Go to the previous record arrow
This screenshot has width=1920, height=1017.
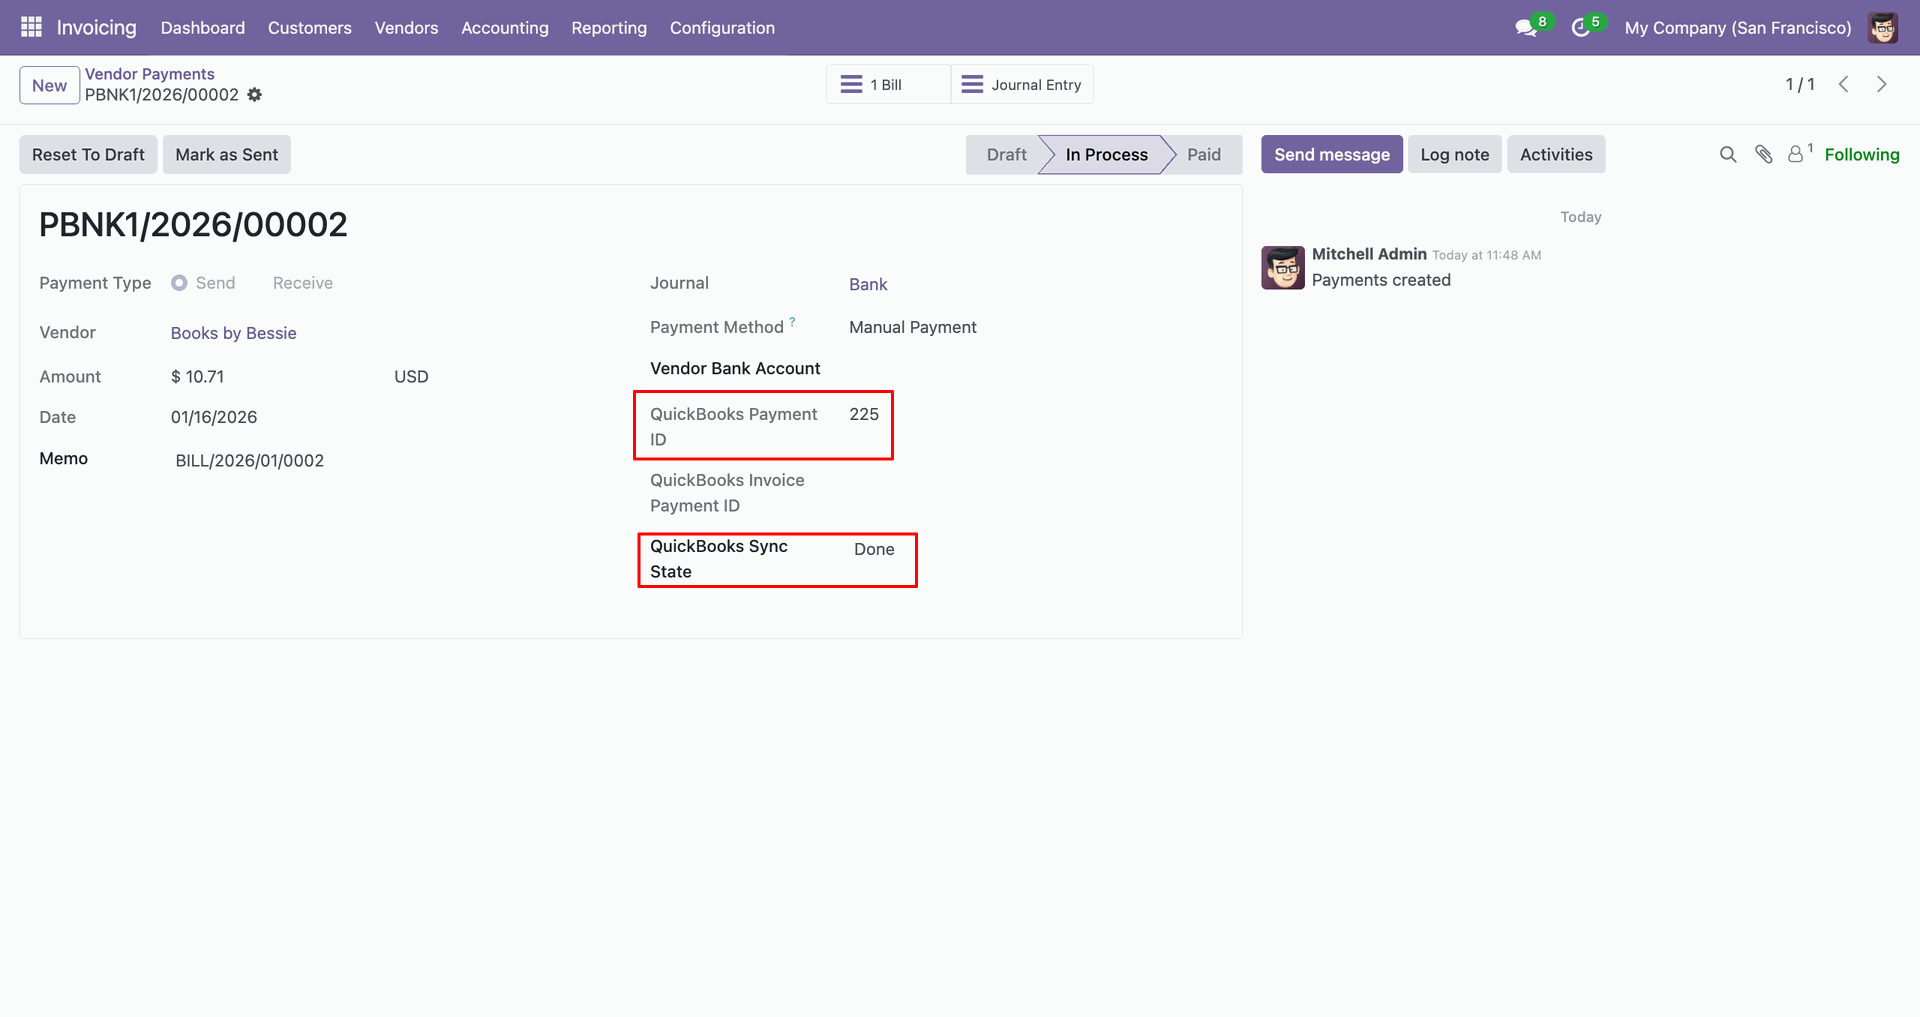click(1844, 85)
